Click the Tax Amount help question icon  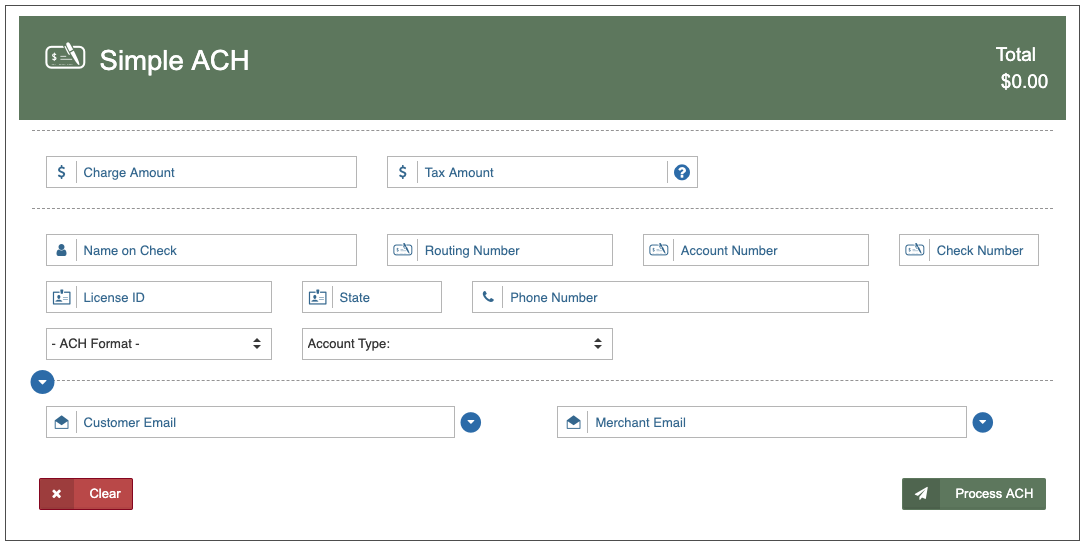pyautogui.click(x=682, y=172)
